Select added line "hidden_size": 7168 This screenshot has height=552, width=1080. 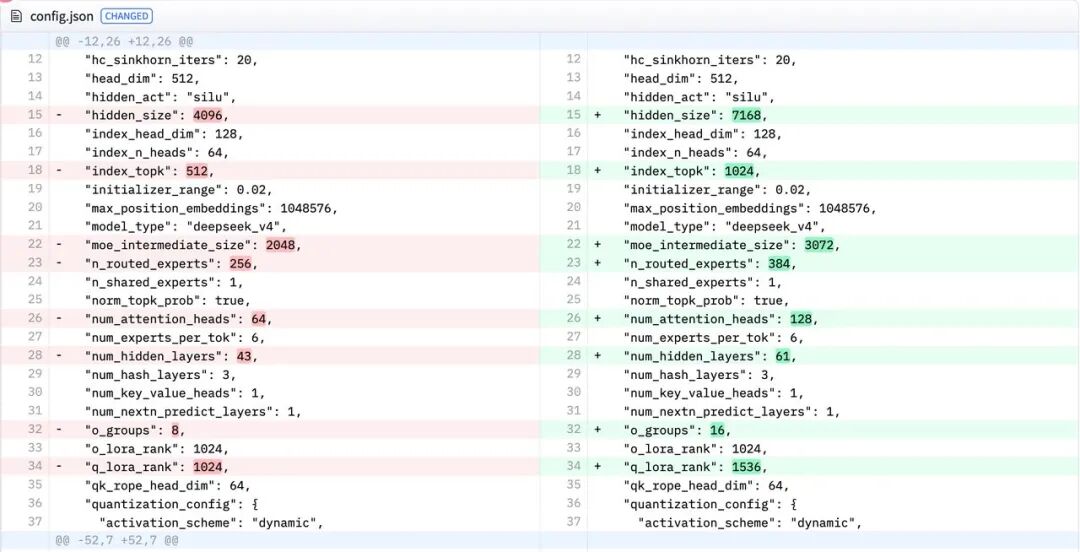tap(810, 115)
